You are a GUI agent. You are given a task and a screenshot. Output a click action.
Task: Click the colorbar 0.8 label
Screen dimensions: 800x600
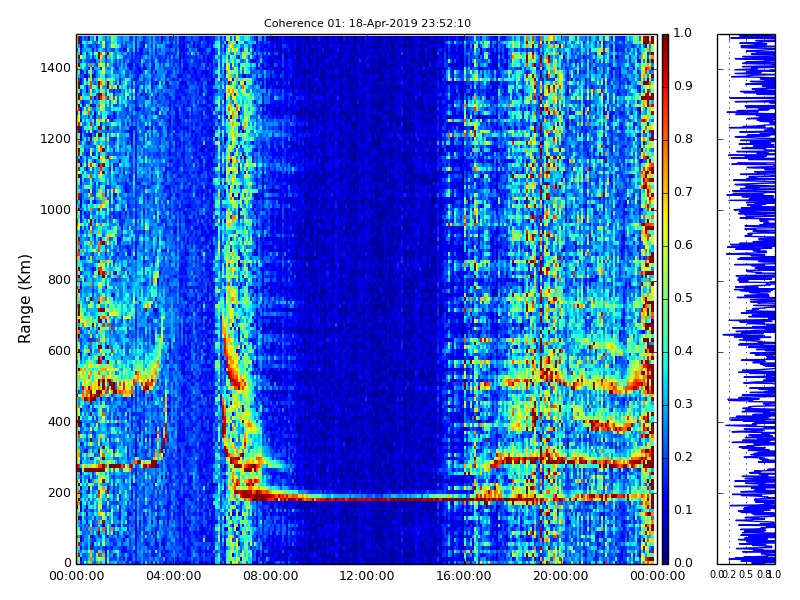coord(683,139)
